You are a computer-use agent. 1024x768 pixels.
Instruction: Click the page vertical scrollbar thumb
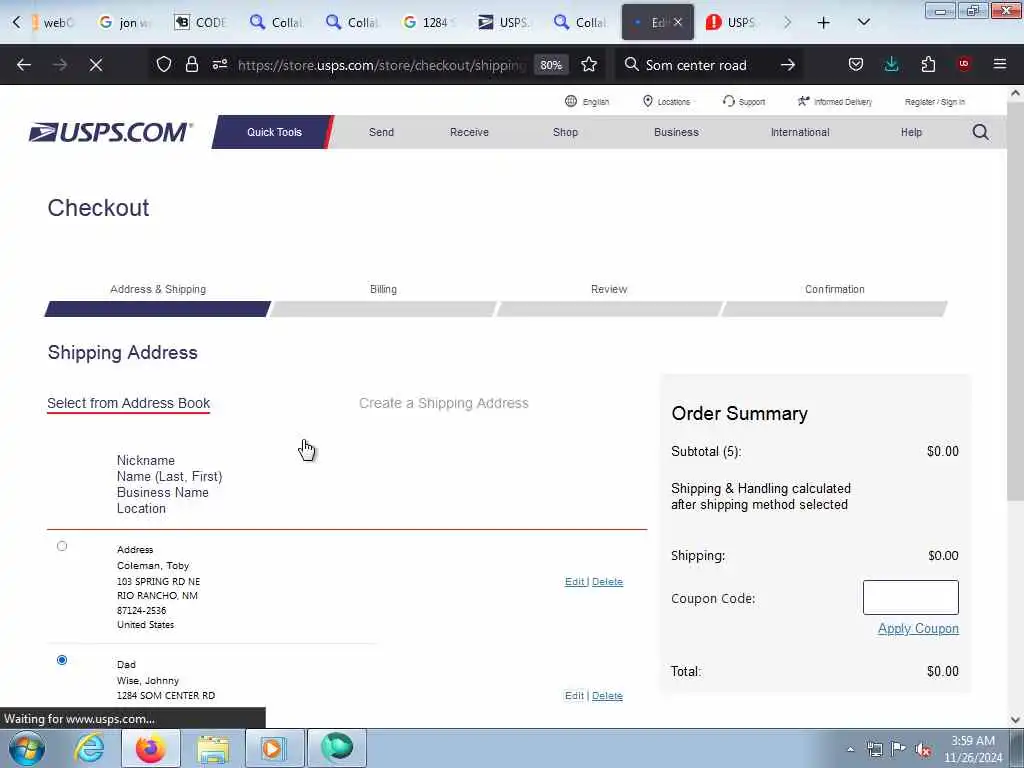tap(1015, 300)
